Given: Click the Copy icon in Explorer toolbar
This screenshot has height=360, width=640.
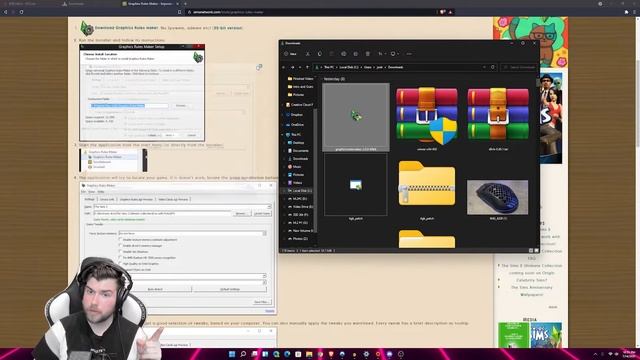Looking at the screenshot, I should (320, 54).
